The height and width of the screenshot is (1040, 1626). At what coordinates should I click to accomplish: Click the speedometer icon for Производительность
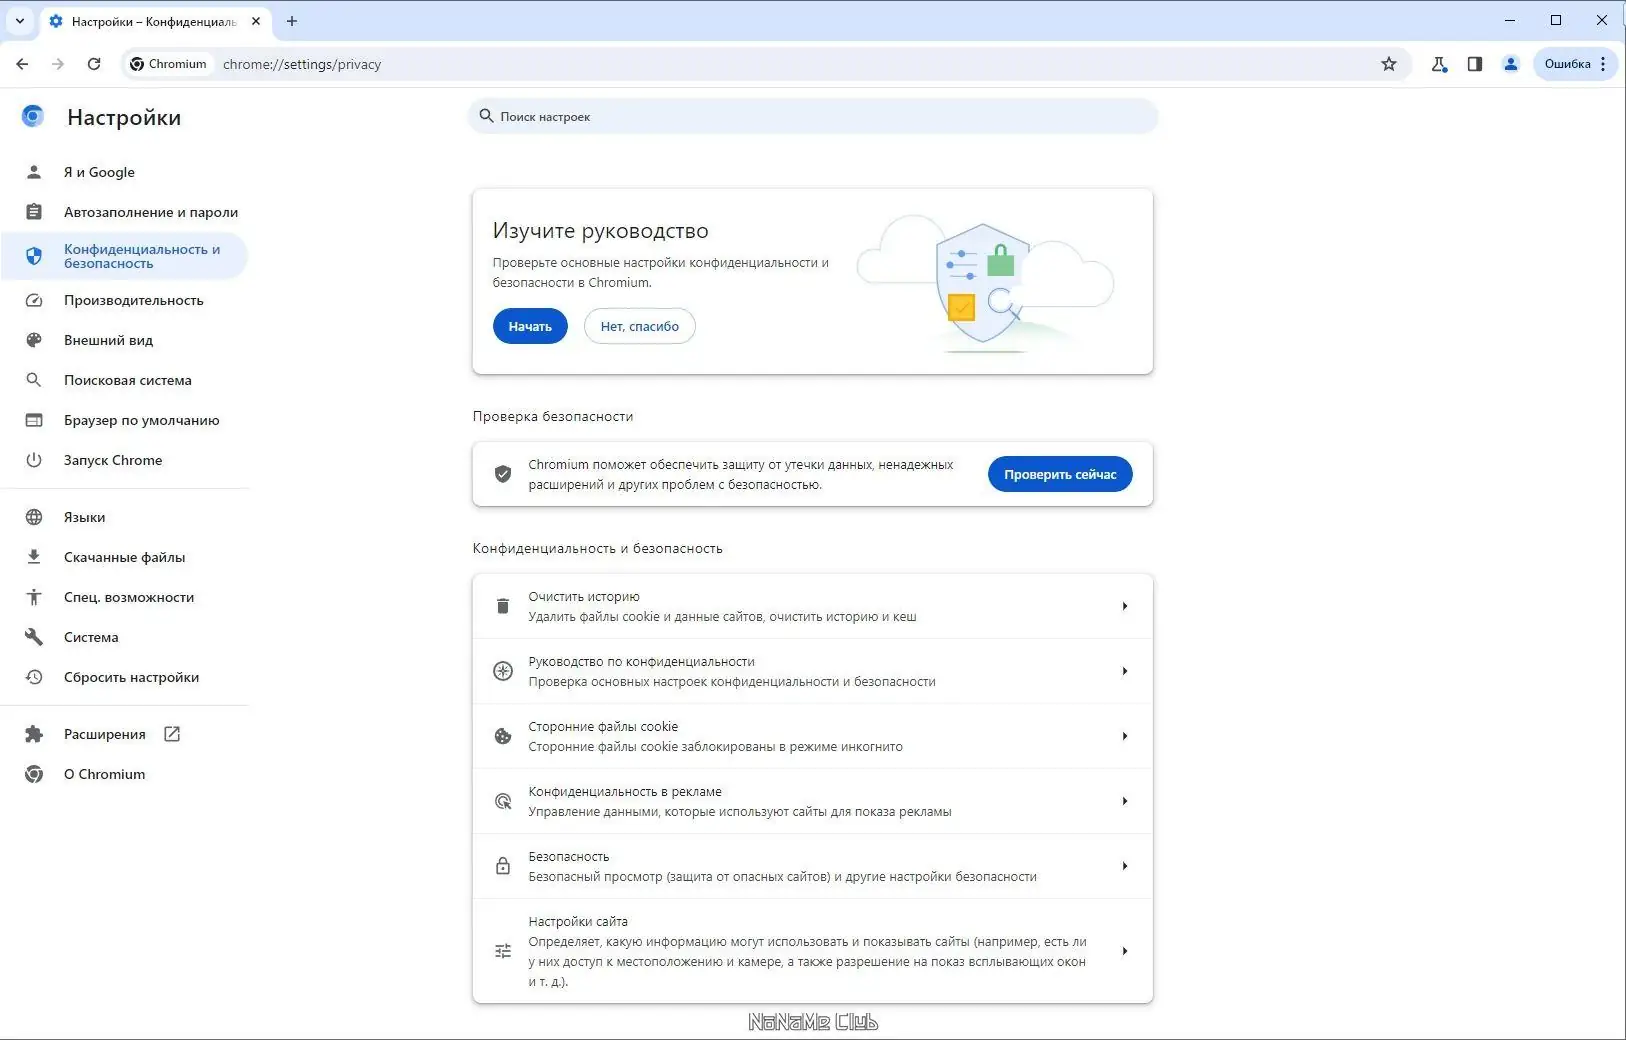[33, 300]
